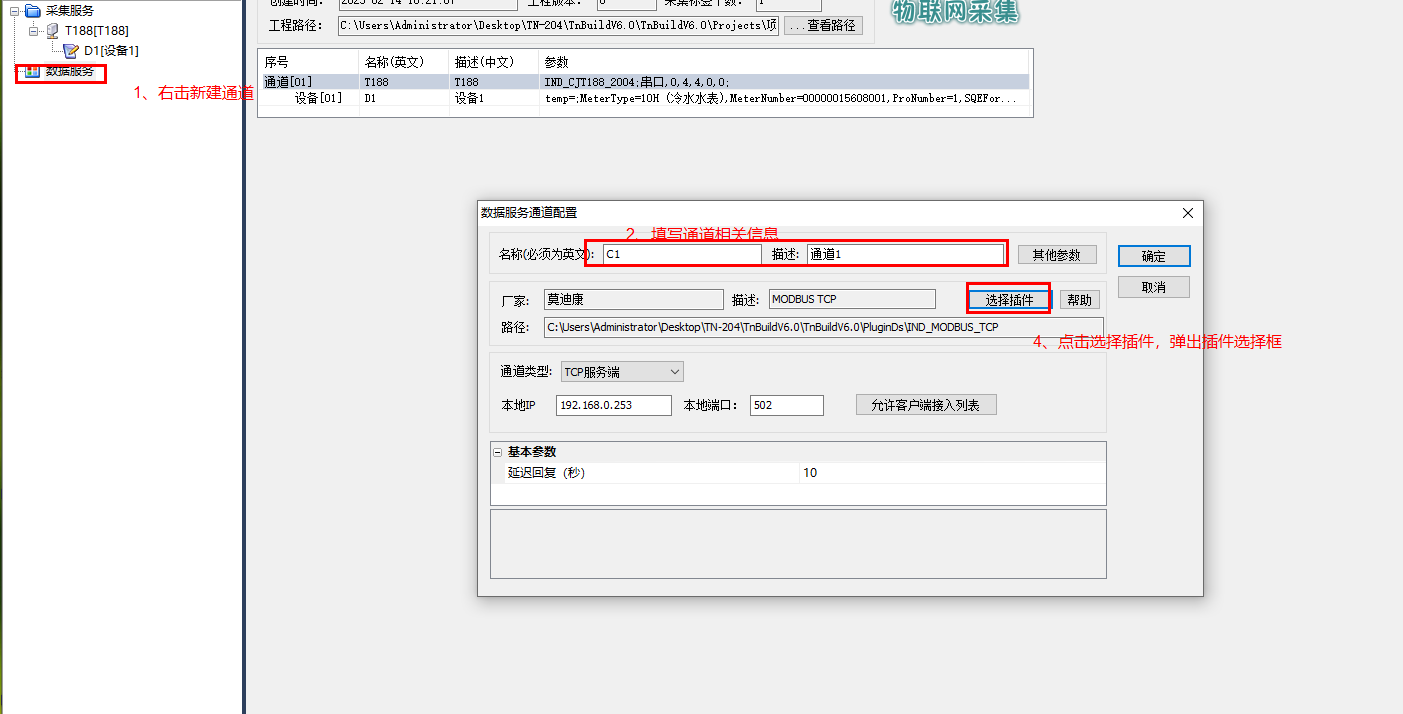Select the 通道[01] table row
The height and width of the screenshot is (714, 1403).
(x=644, y=82)
